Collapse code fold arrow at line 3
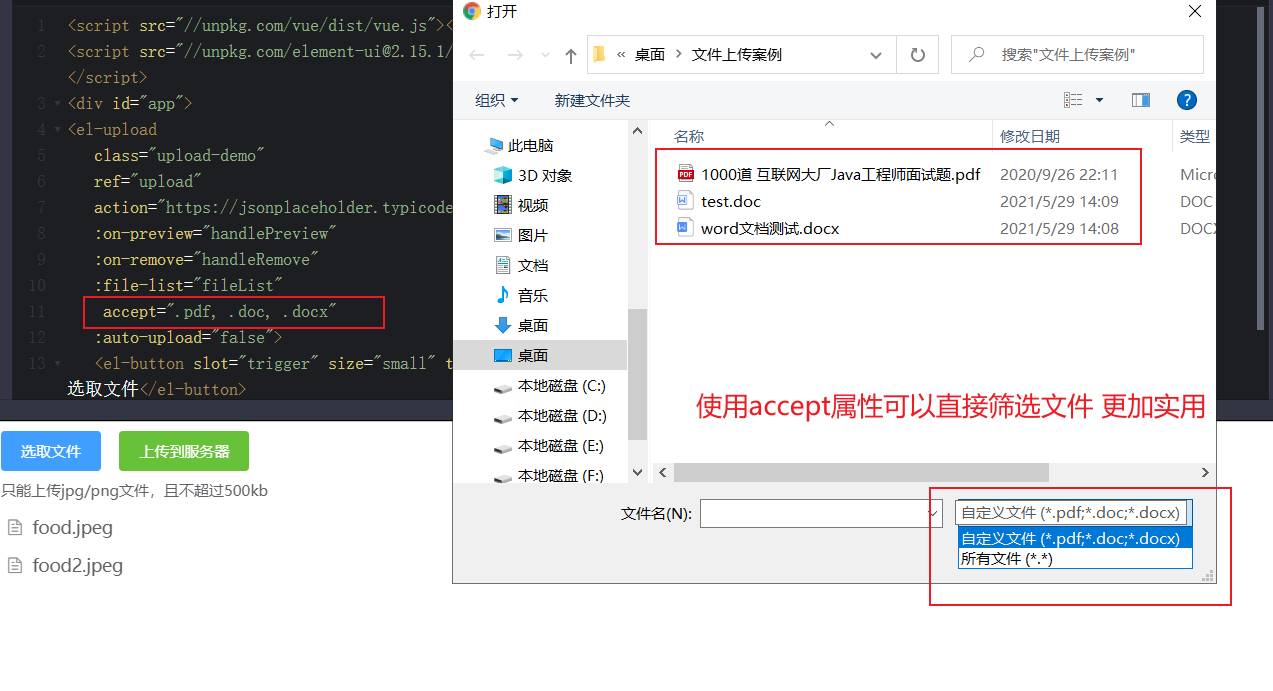This screenshot has height=691, width=1273. [58, 103]
